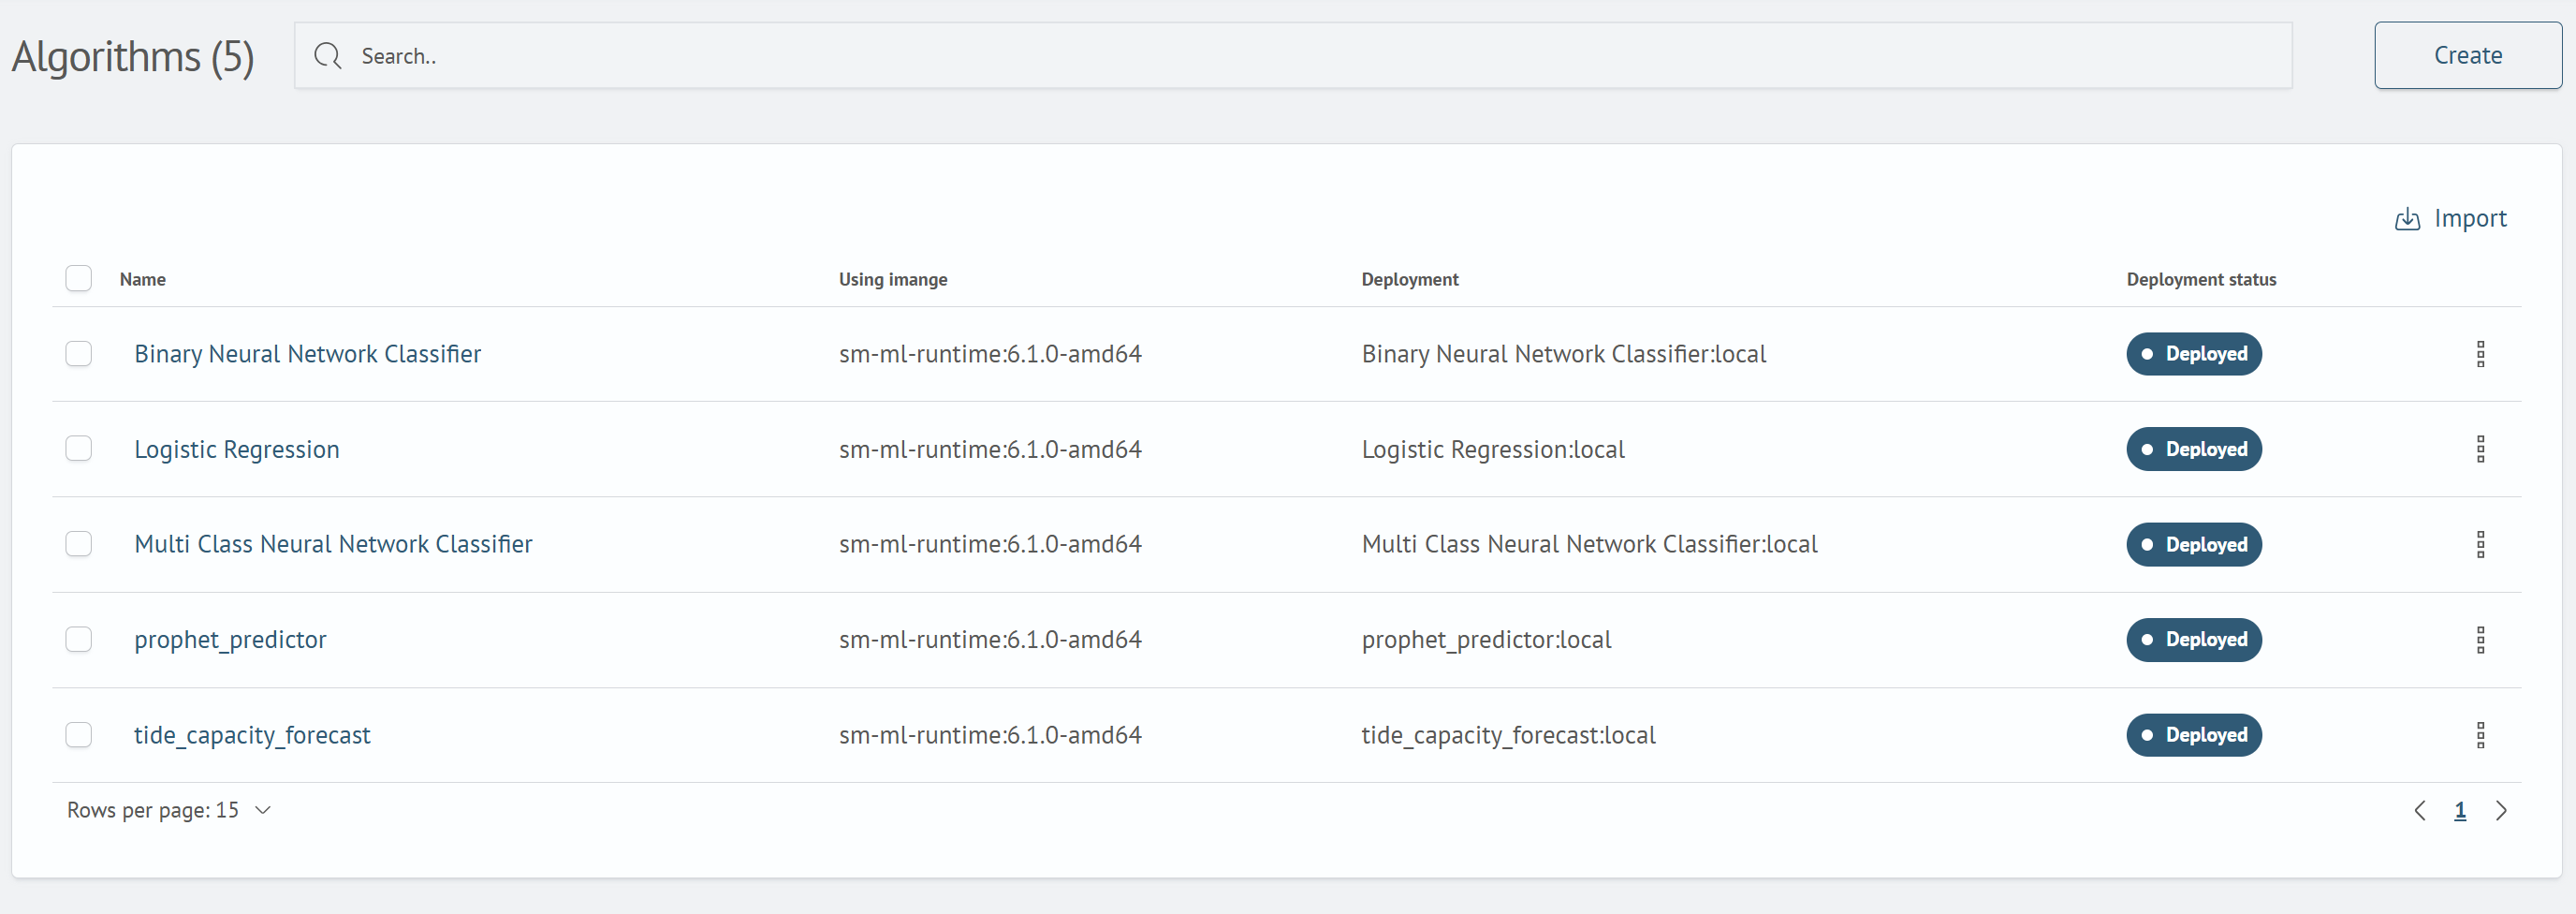Click Deployed status badge for tide_capacity_forecast
Viewport: 2576px width, 914px height.
click(x=2194, y=735)
